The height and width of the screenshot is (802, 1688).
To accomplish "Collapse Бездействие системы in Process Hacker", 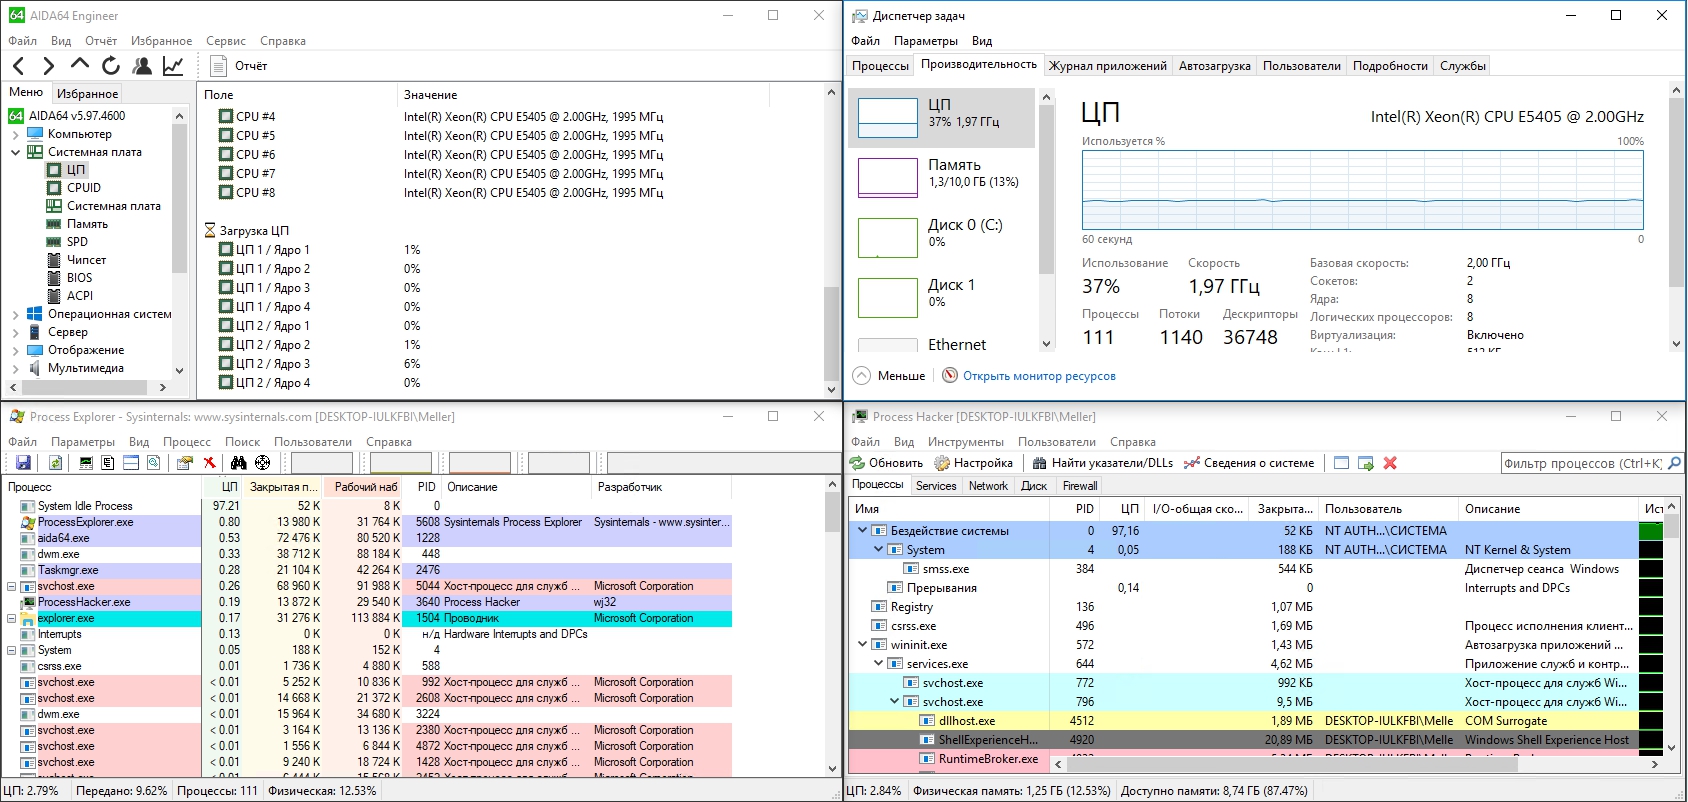I will point(862,531).
